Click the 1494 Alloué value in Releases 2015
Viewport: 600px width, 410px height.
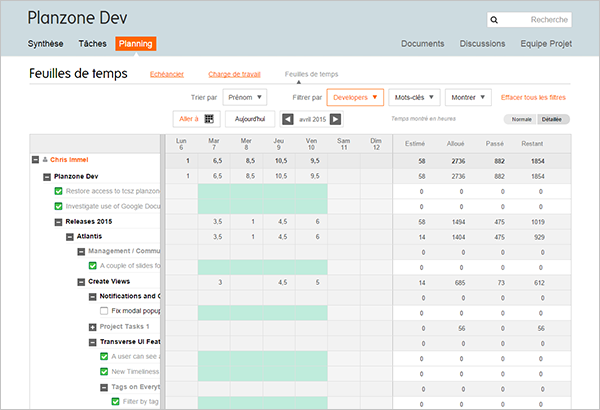458,222
